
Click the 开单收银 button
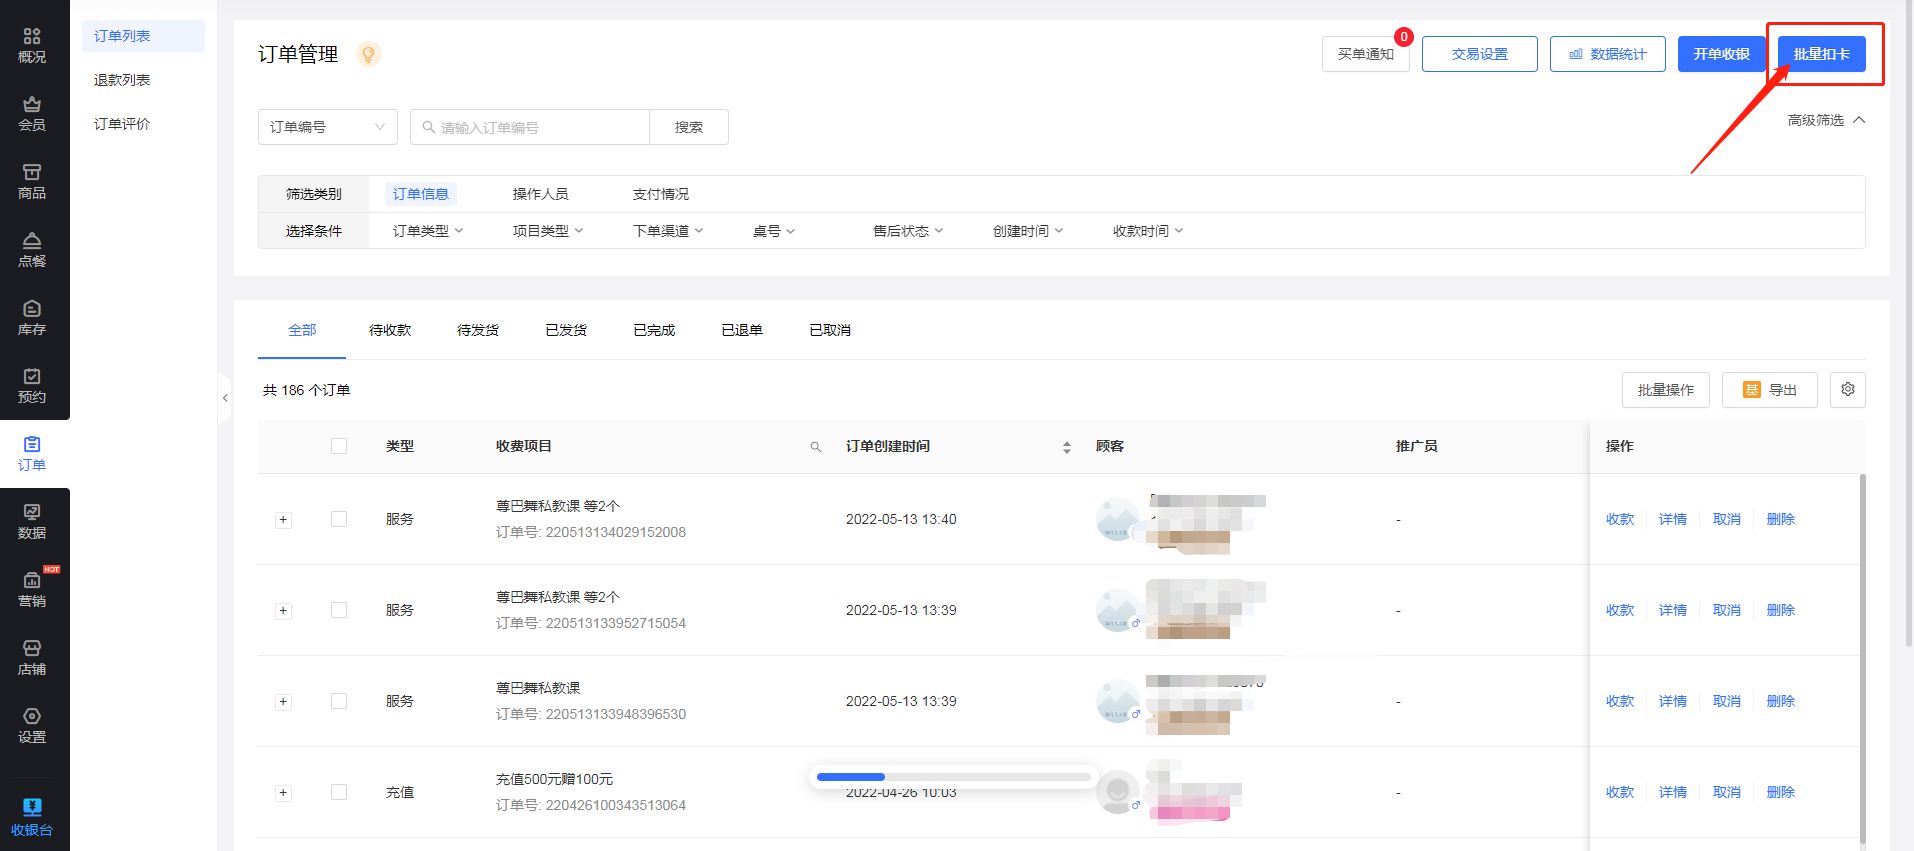[x=1721, y=54]
